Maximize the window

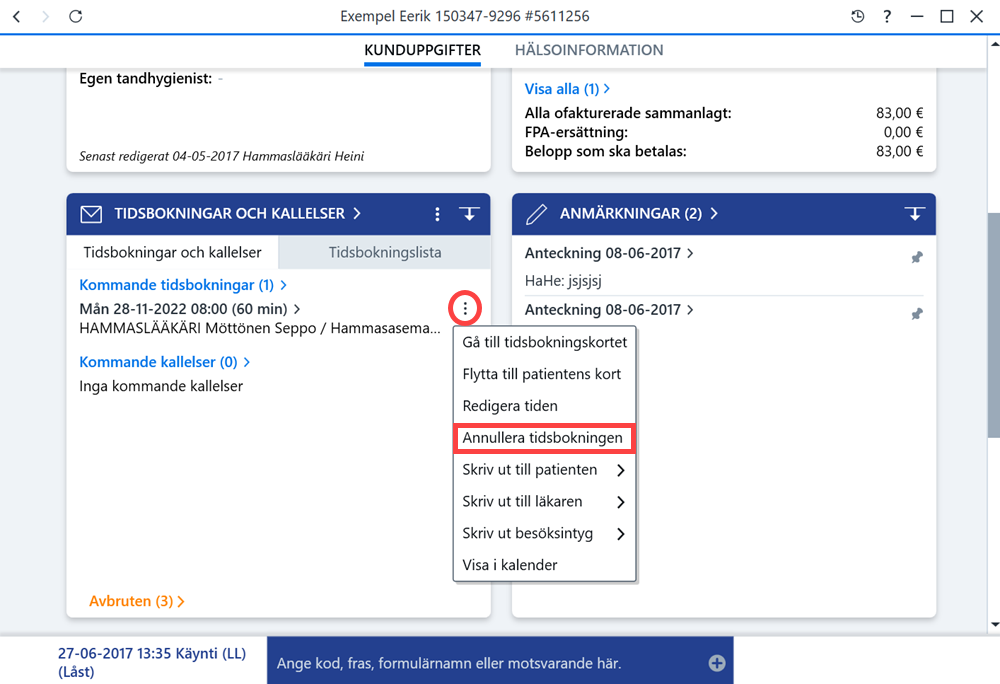947,17
